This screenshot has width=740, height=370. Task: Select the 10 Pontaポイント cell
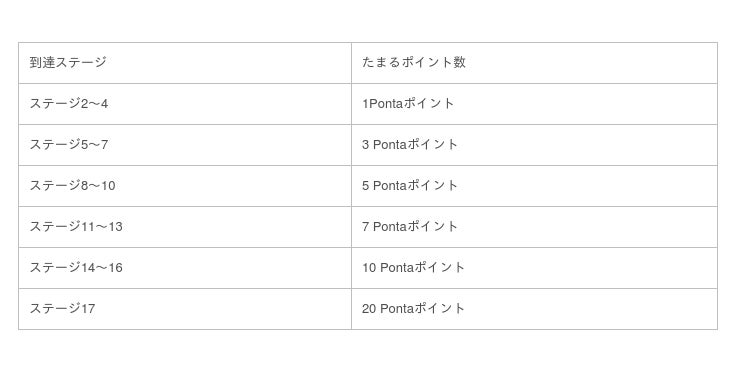[x=534, y=268]
